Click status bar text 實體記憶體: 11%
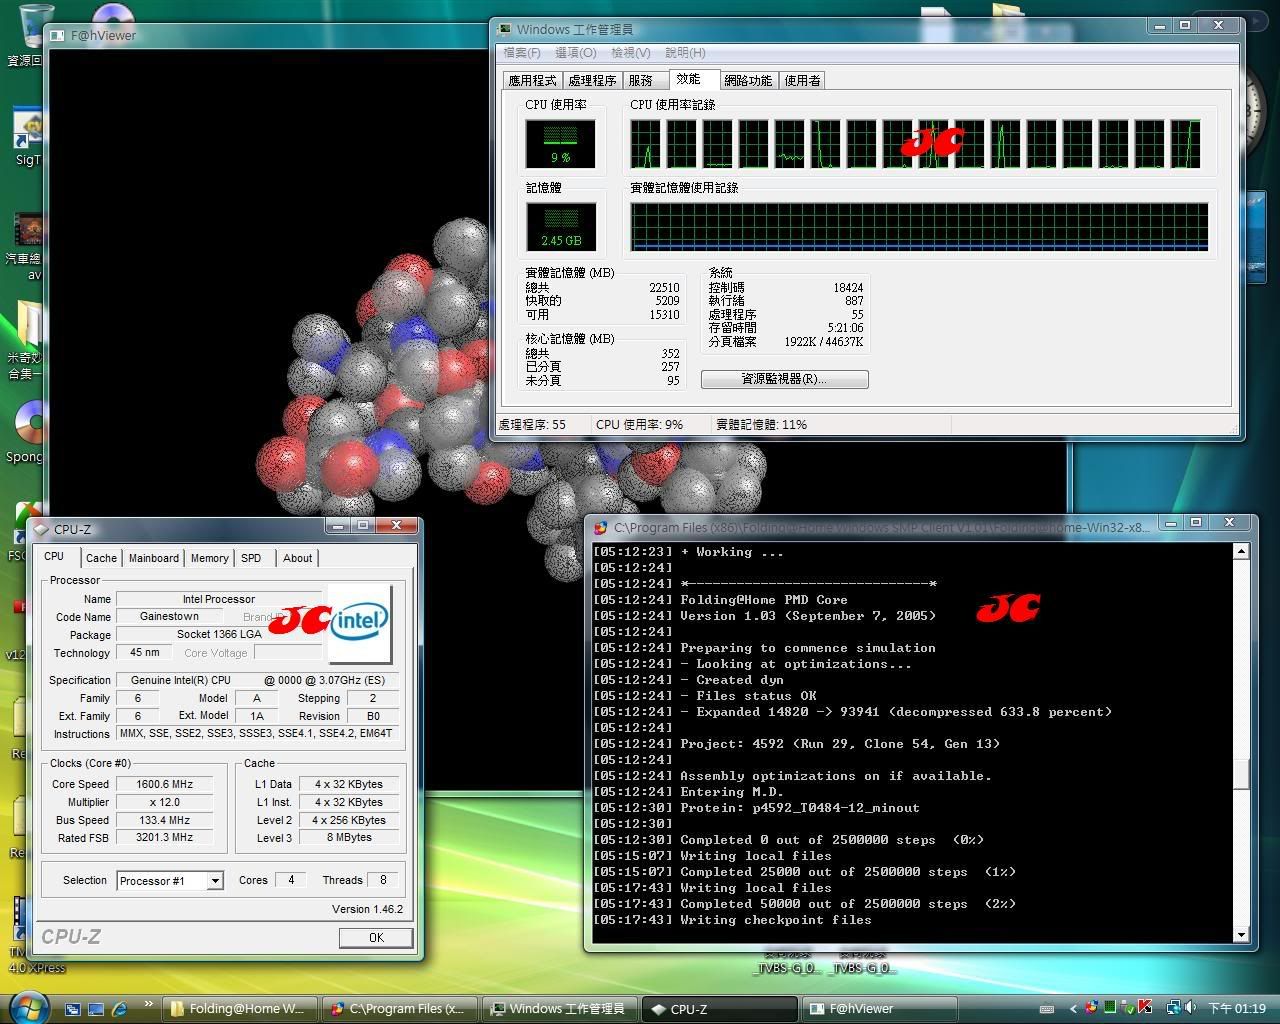Screen dimensions: 1280x1024 click(762, 424)
